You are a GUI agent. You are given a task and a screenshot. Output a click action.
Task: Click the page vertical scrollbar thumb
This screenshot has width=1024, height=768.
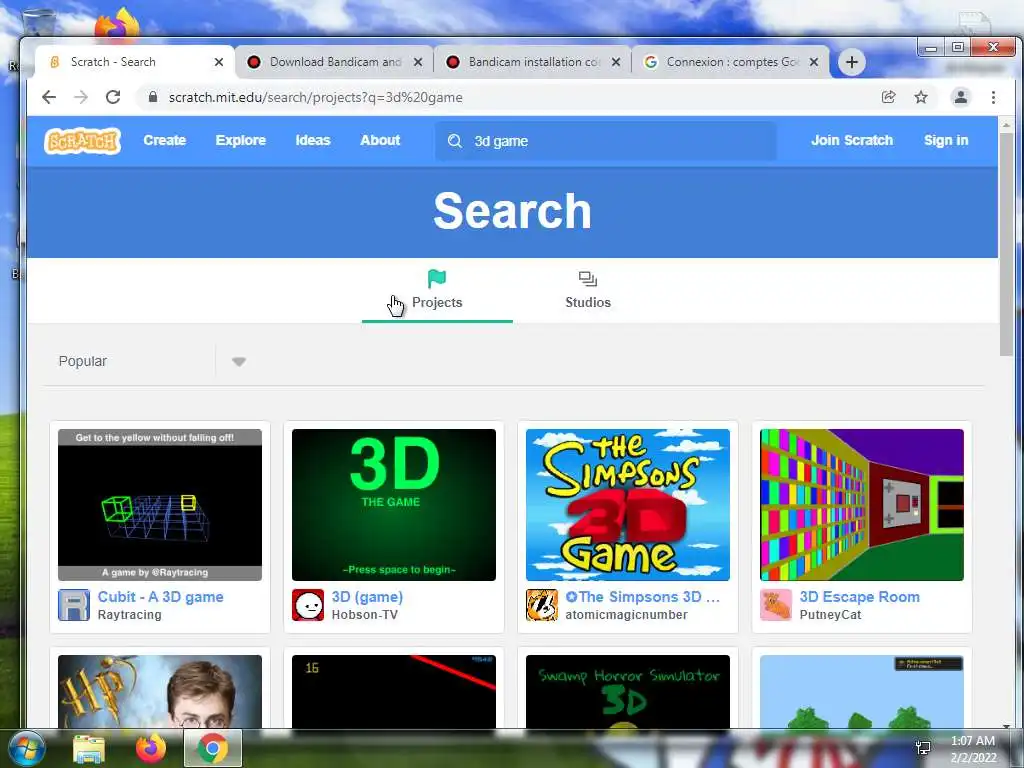[x=1006, y=243]
